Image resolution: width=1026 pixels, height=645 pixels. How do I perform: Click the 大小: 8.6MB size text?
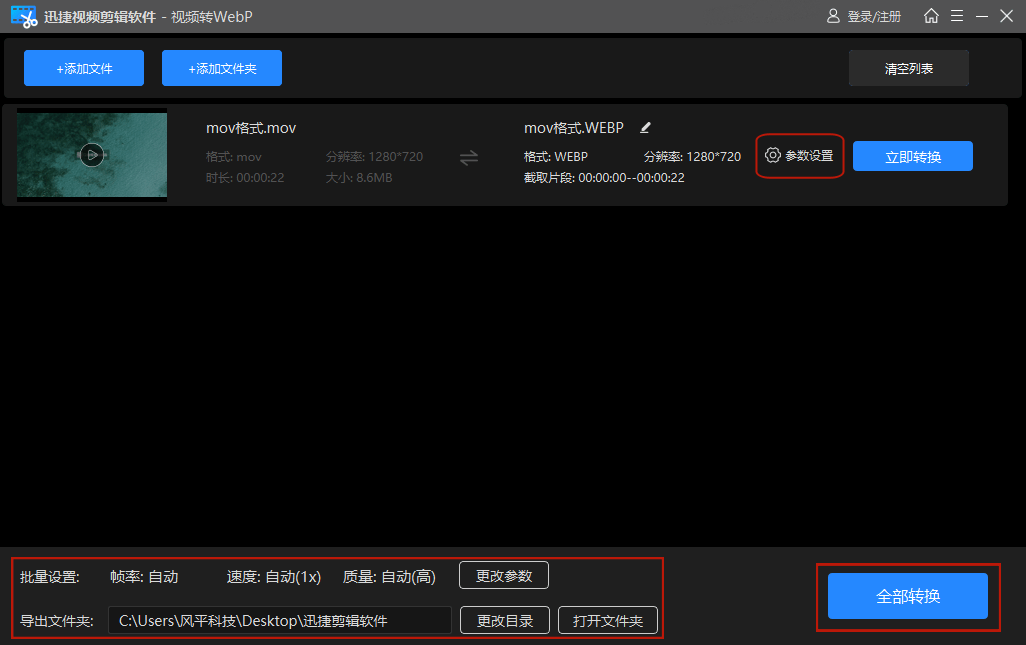click(x=359, y=178)
